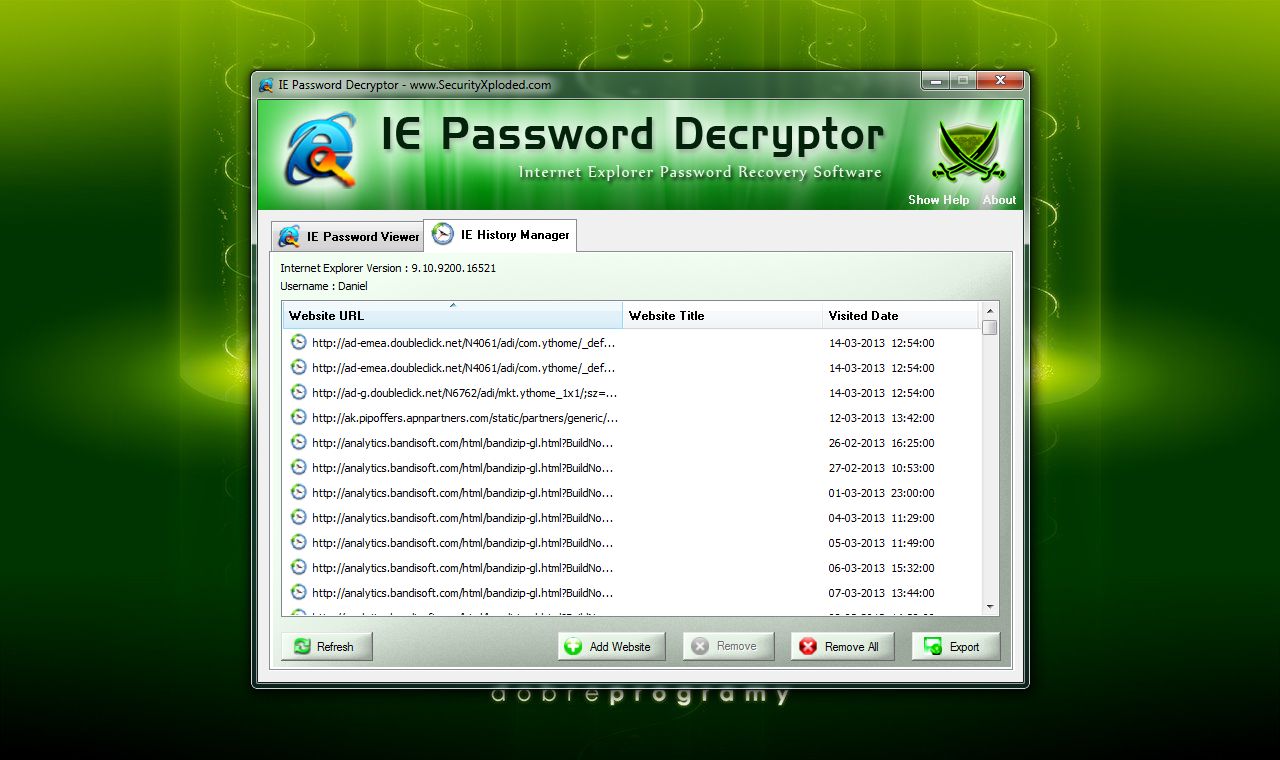Image resolution: width=1280 pixels, height=760 pixels.
Task: Click the IE Password Viewer tab icon
Action: [289, 237]
